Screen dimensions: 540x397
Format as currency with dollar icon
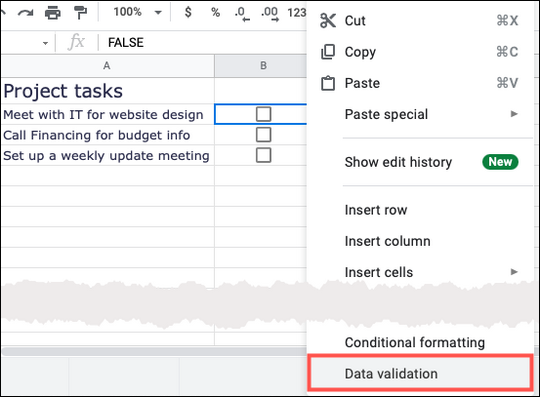pyautogui.click(x=188, y=12)
